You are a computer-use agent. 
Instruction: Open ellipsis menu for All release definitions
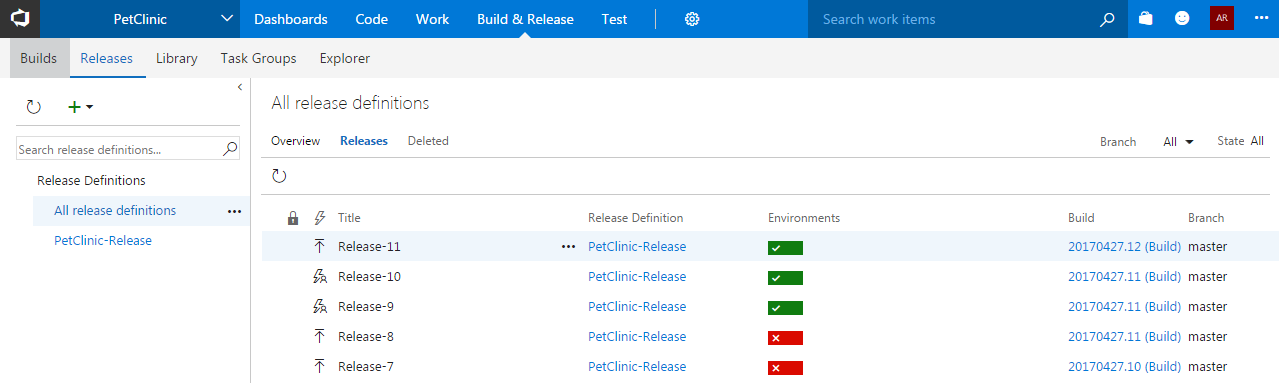coord(234,211)
